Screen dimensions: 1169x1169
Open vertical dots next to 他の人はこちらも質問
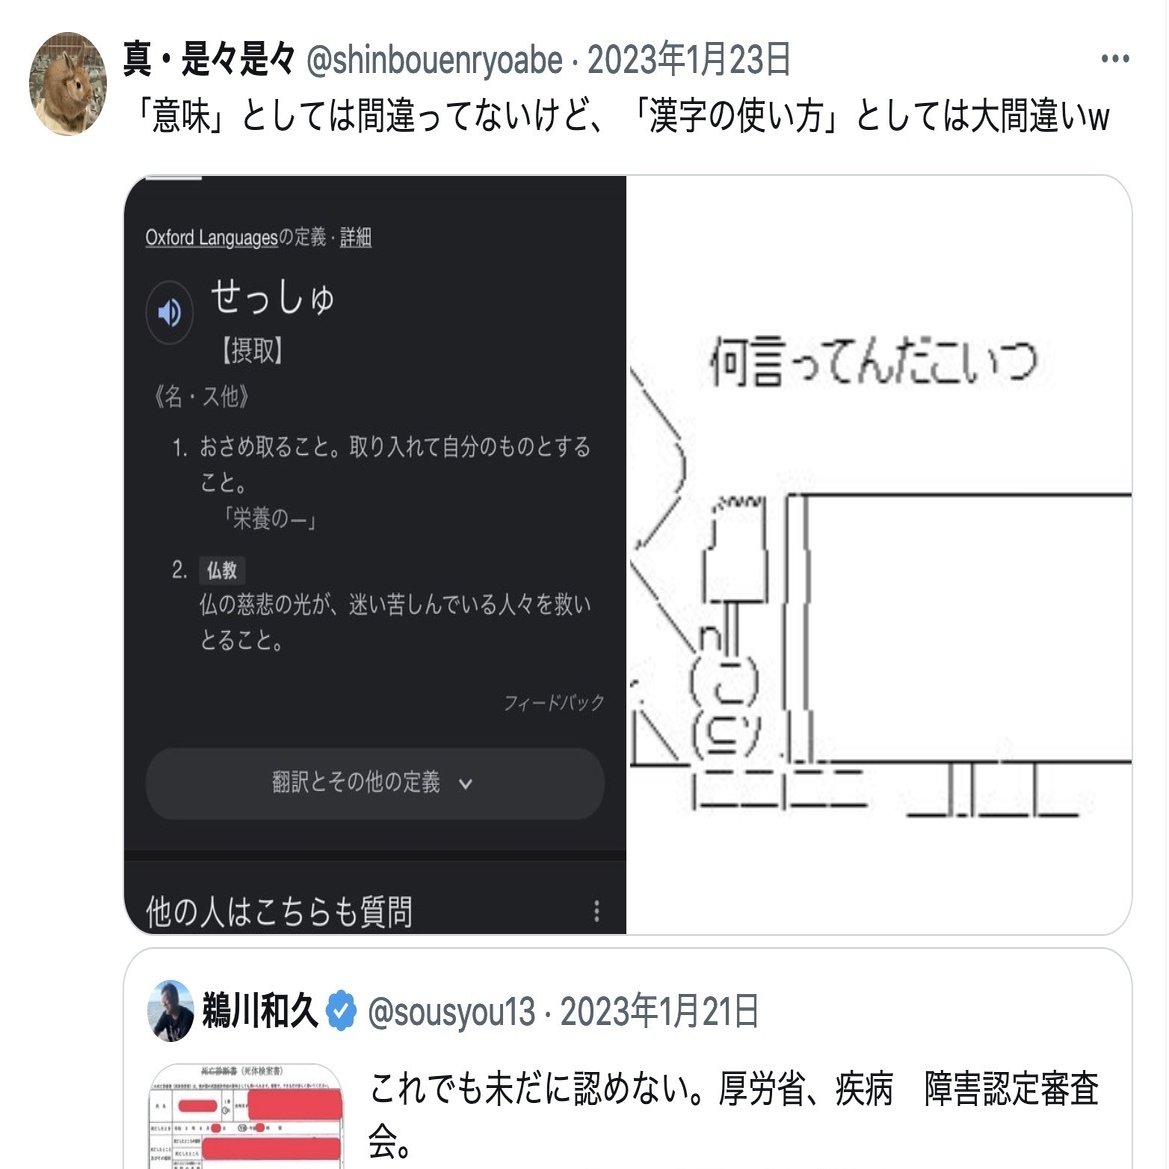click(x=596, y=910)
